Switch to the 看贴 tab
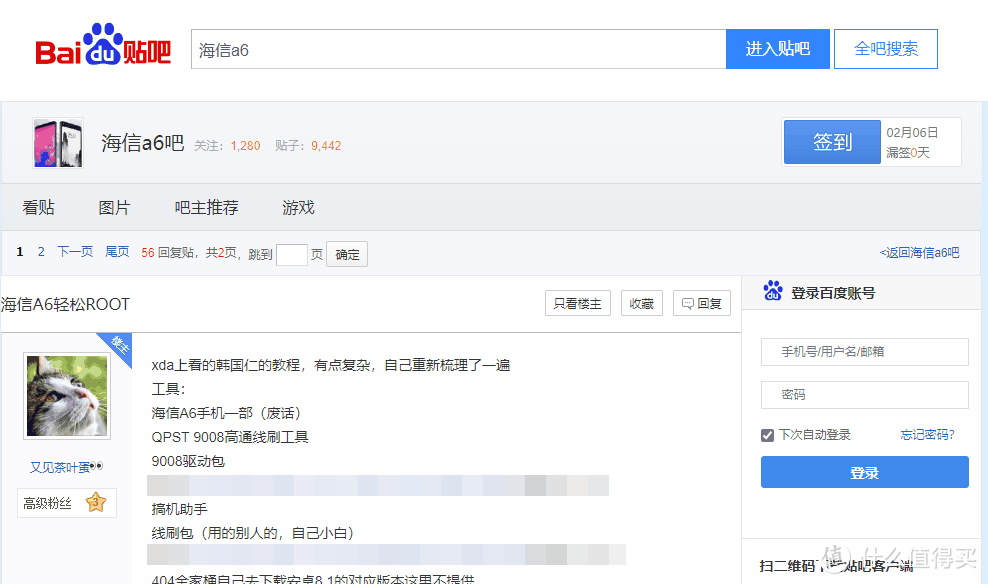The image size is (988, 584). click(39, 208)
